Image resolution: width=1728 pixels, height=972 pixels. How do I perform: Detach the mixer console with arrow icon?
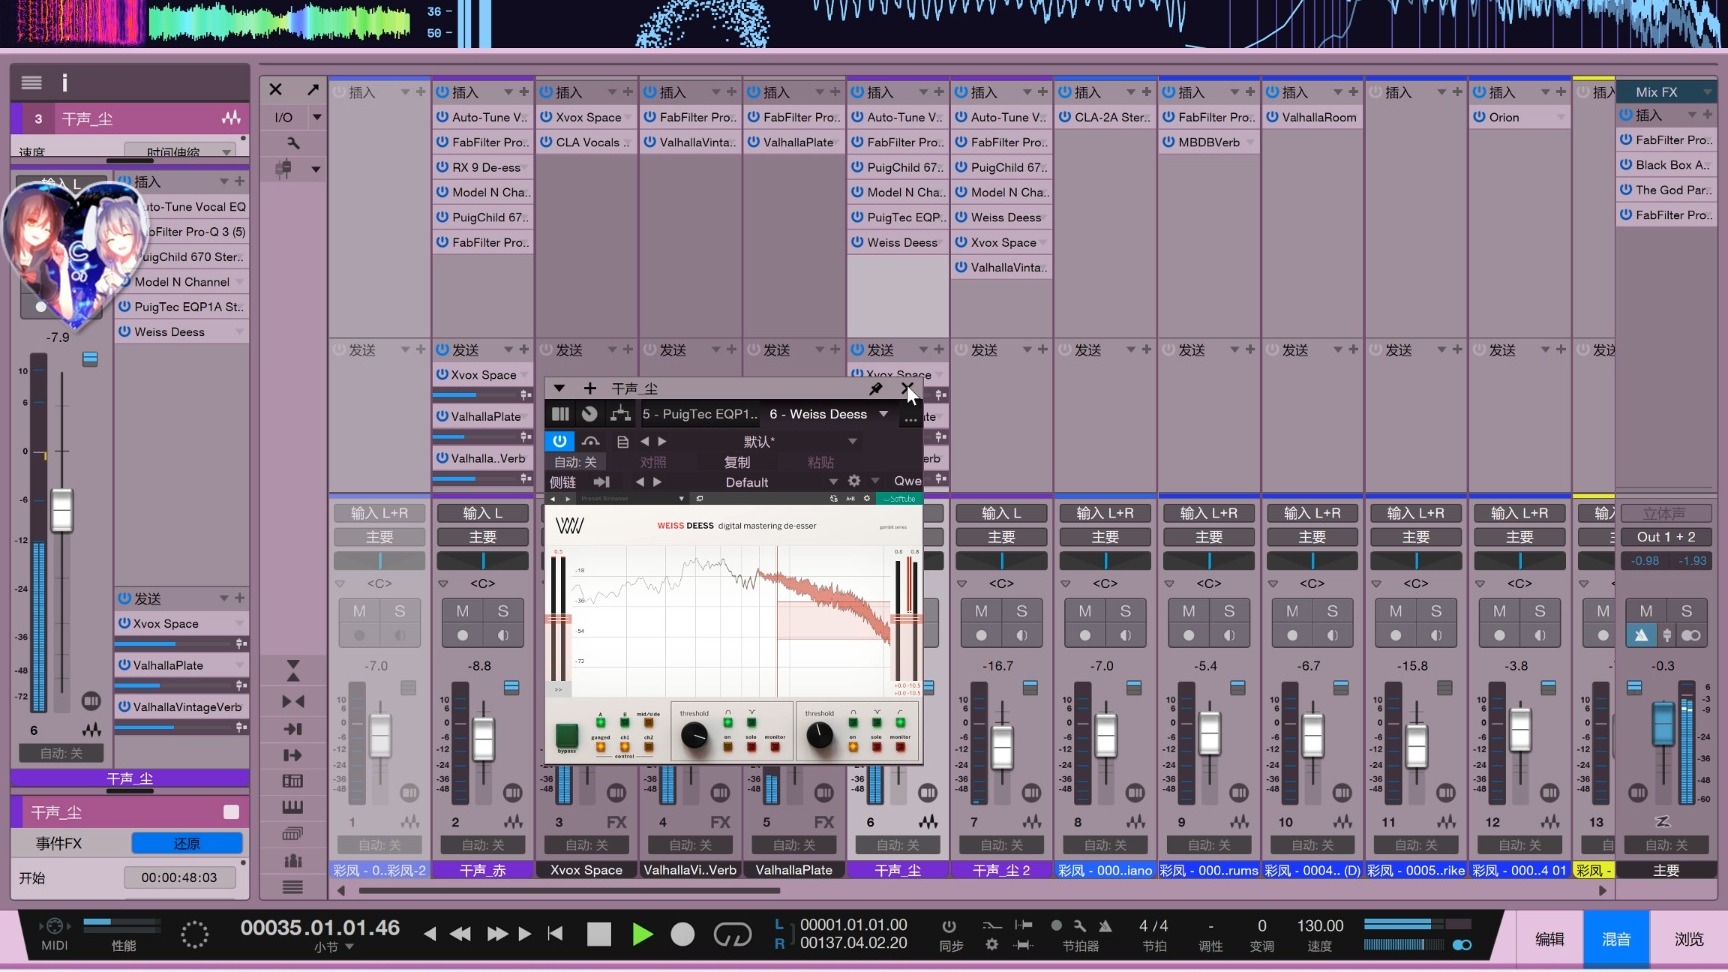click(x=313, y=89)
